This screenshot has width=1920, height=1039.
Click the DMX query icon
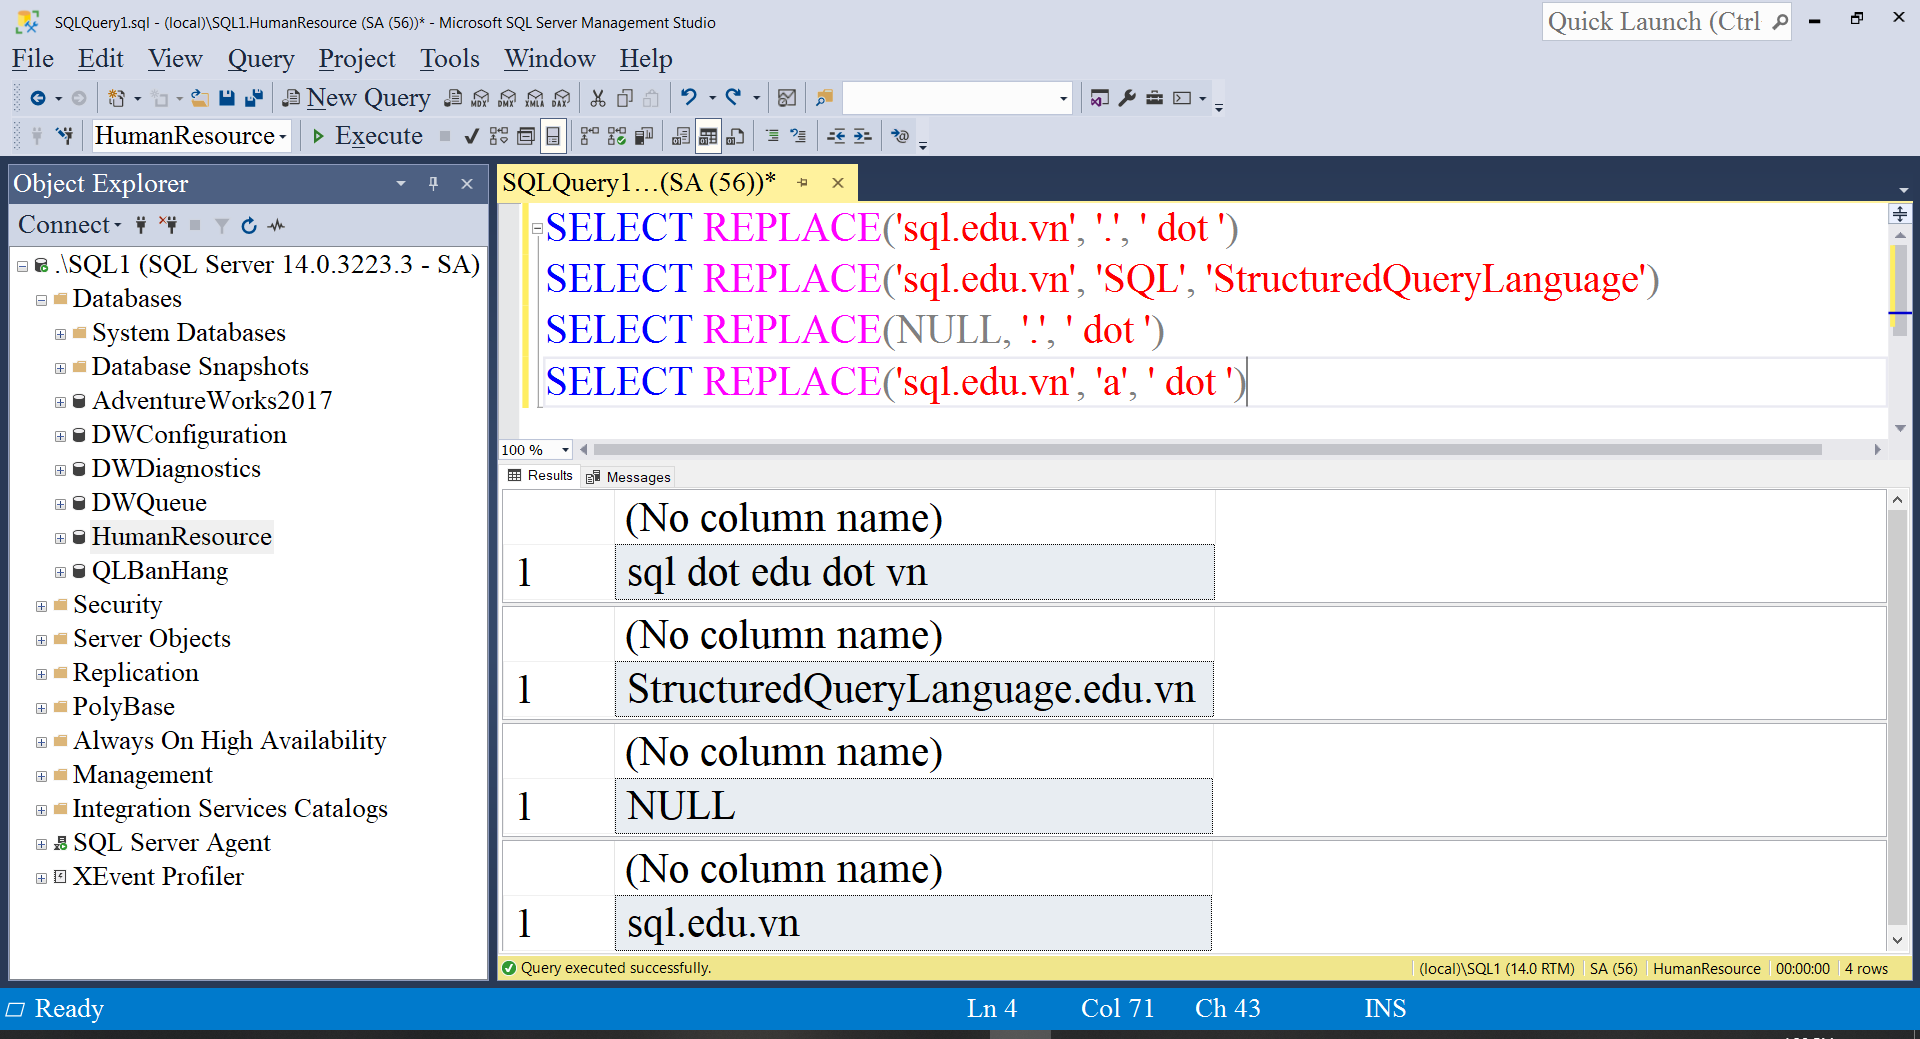pos(508,98)
